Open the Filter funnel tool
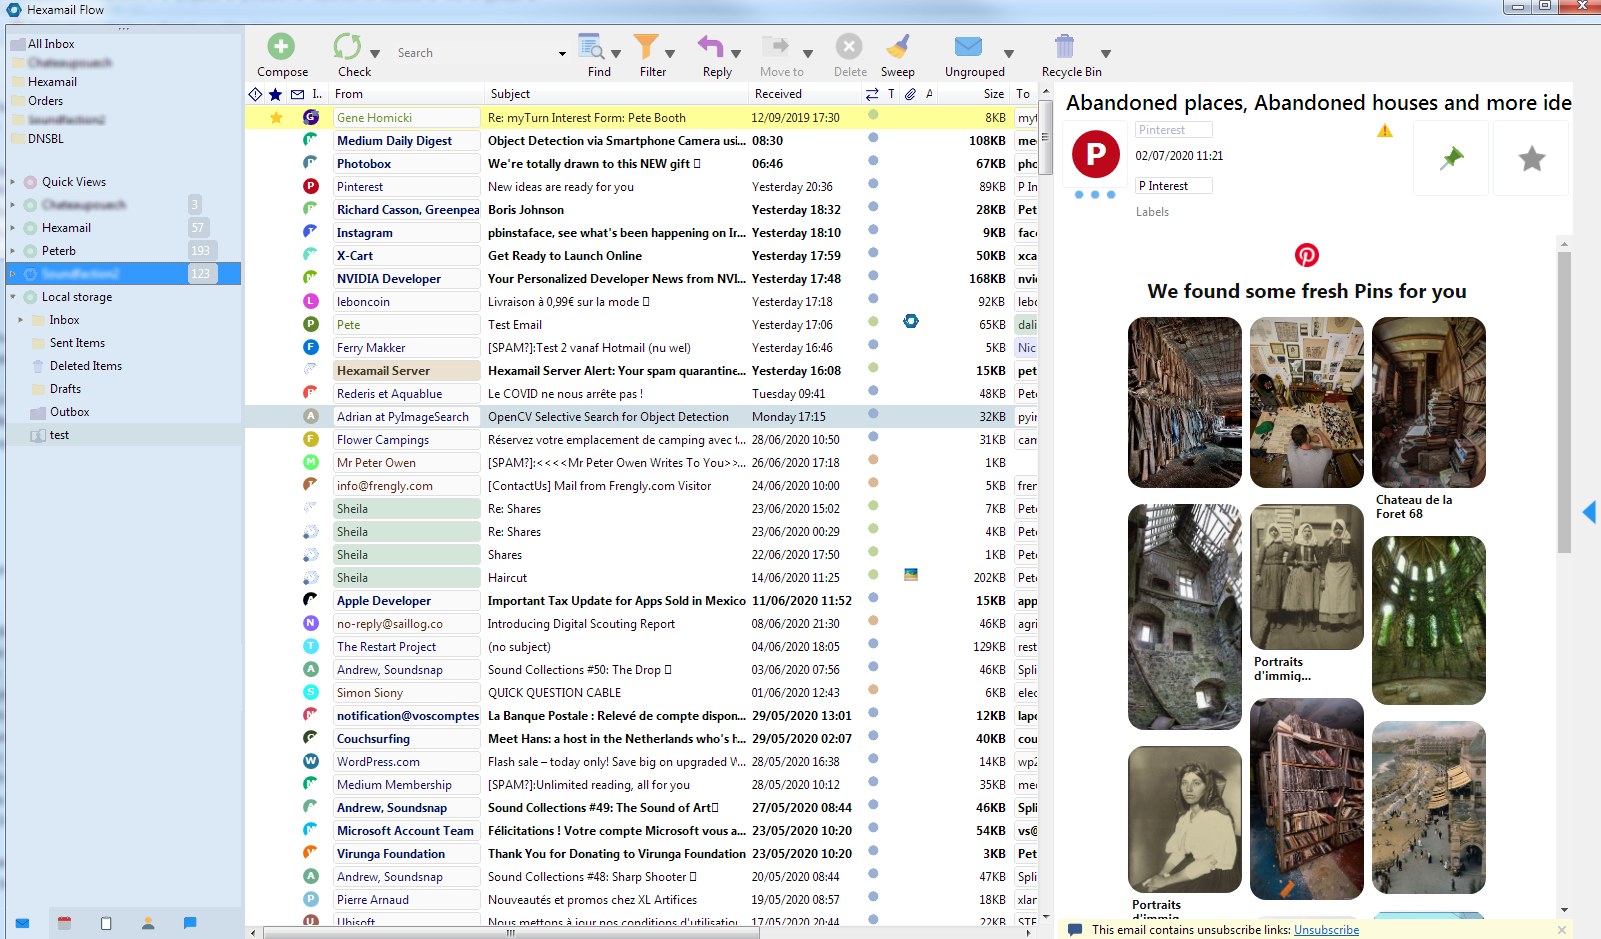 click(646, 47)
